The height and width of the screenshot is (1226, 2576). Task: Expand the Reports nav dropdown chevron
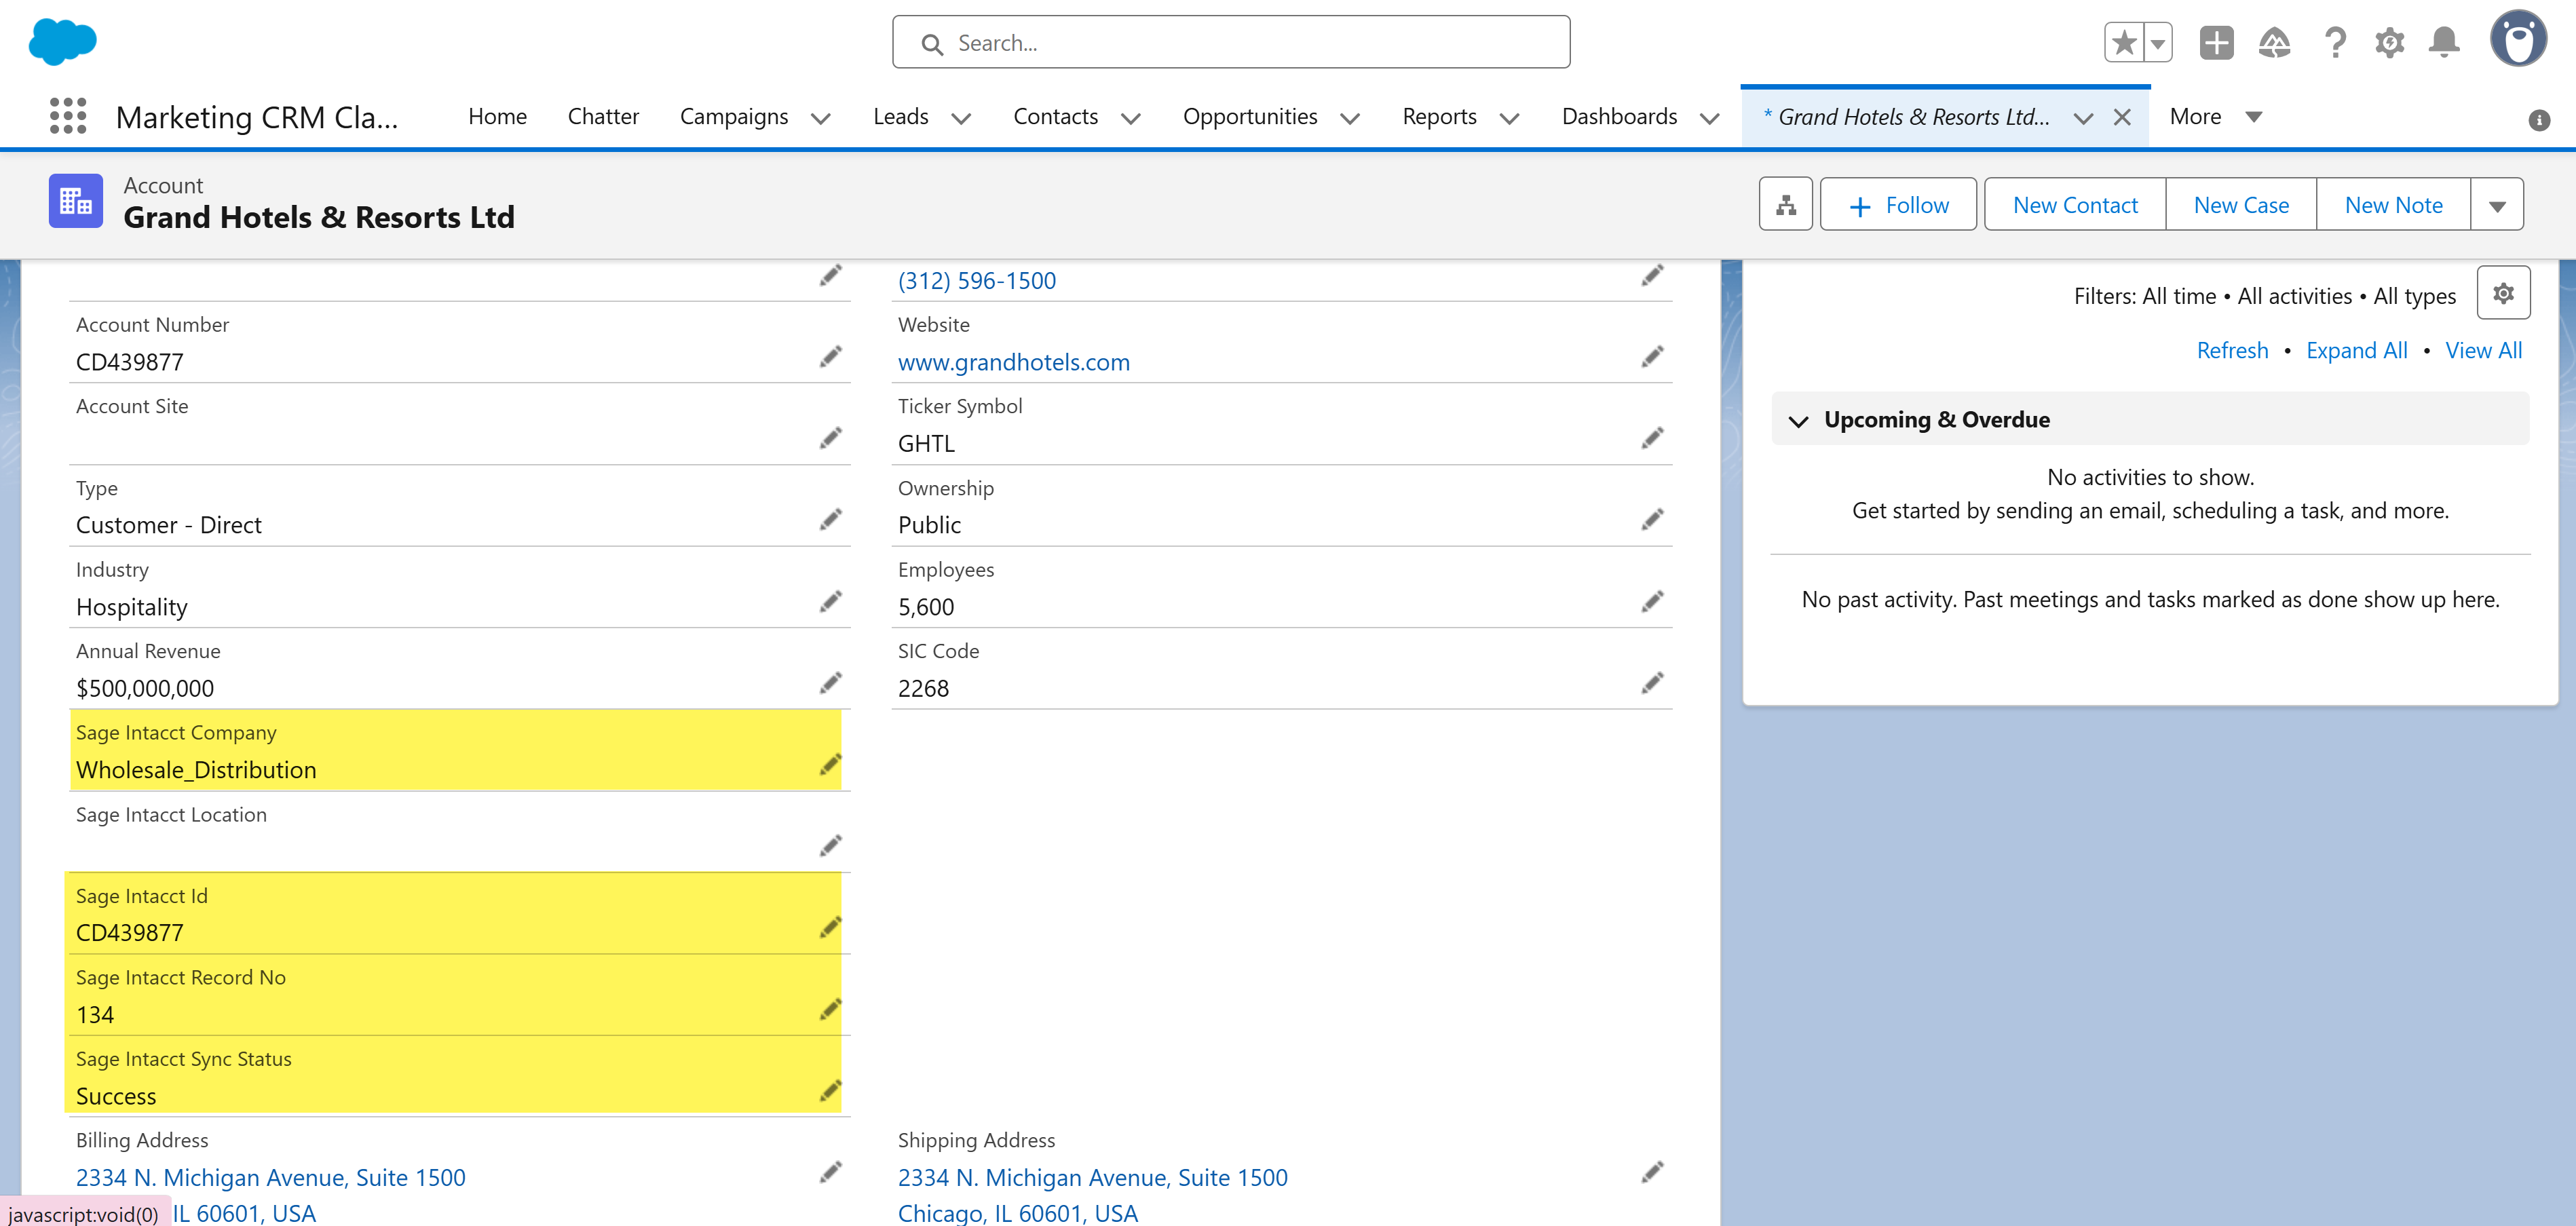click(1509, 118)
